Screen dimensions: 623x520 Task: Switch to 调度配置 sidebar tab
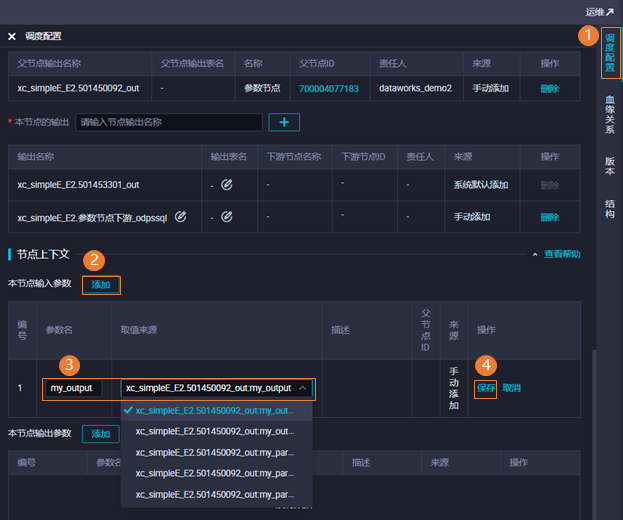[610, 53]
